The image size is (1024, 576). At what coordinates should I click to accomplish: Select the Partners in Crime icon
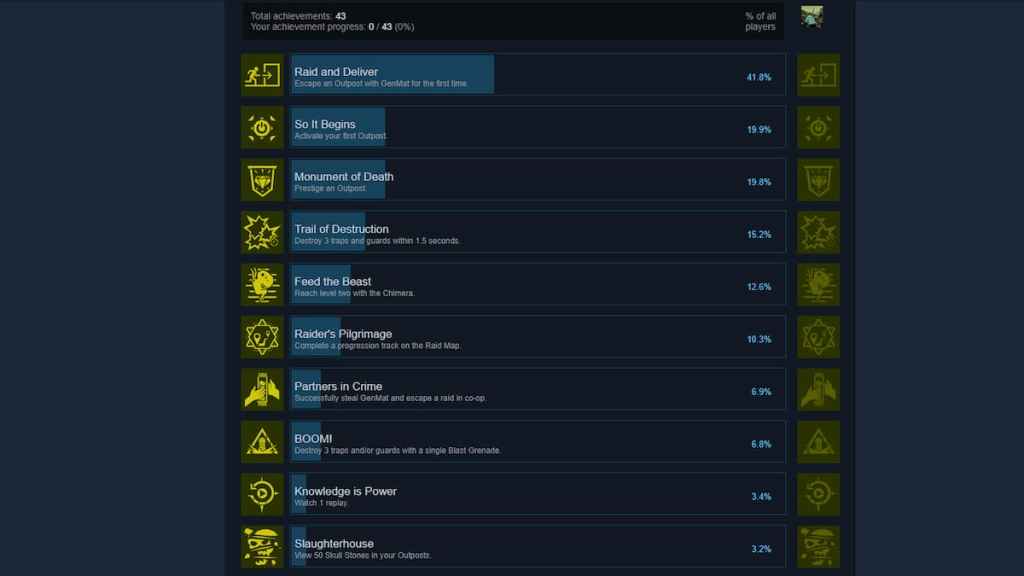263,389
